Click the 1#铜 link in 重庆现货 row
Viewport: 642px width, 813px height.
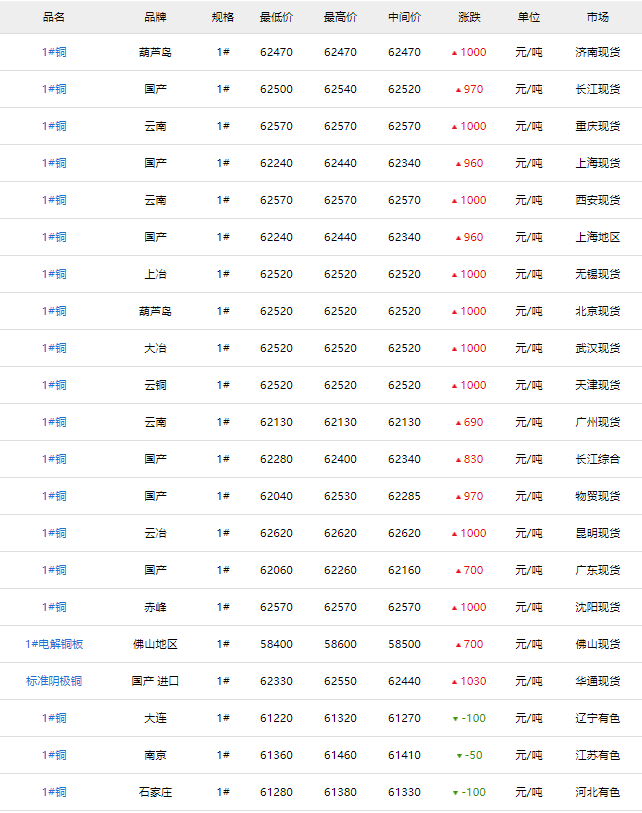pos(54,126)
